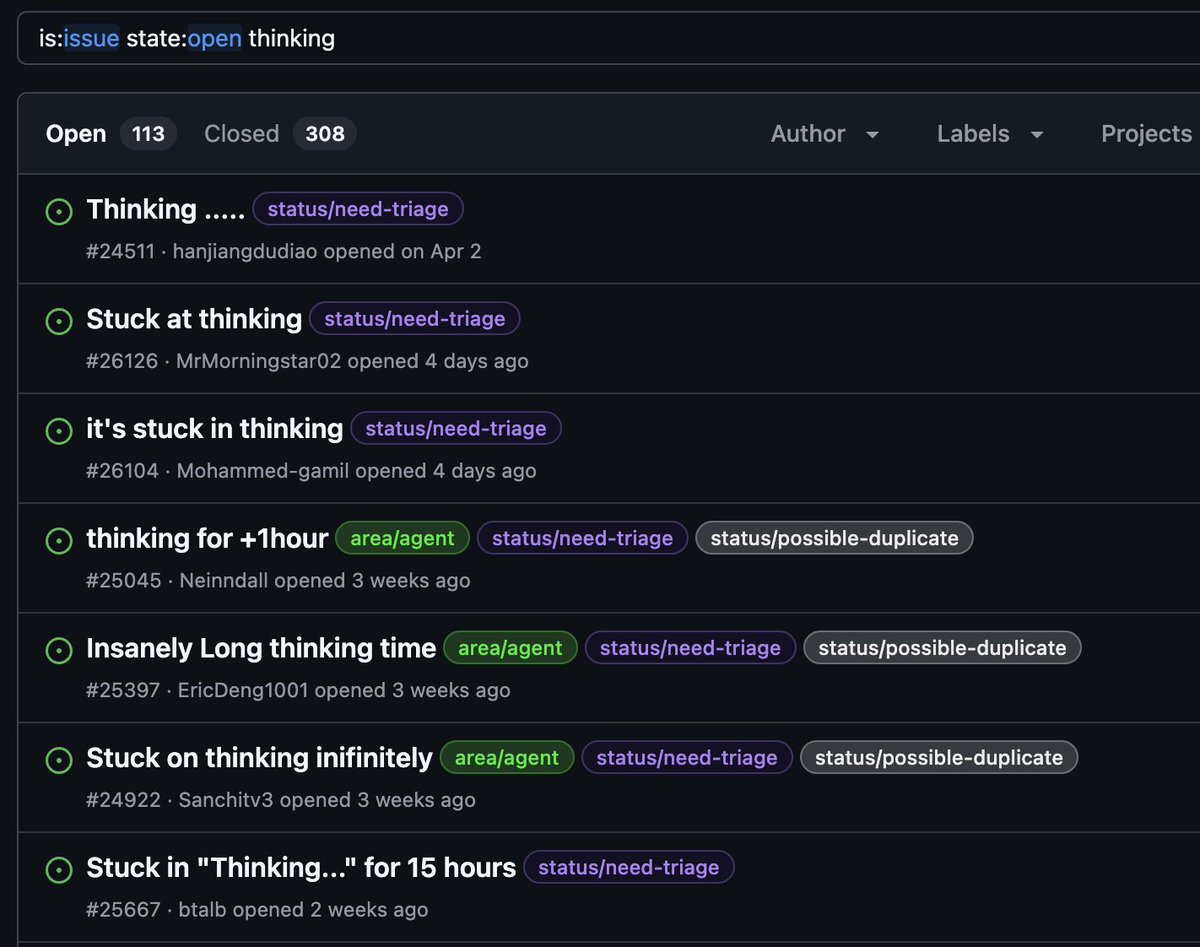
Task: Focus the issue search query field
Action: coord(608,39)
